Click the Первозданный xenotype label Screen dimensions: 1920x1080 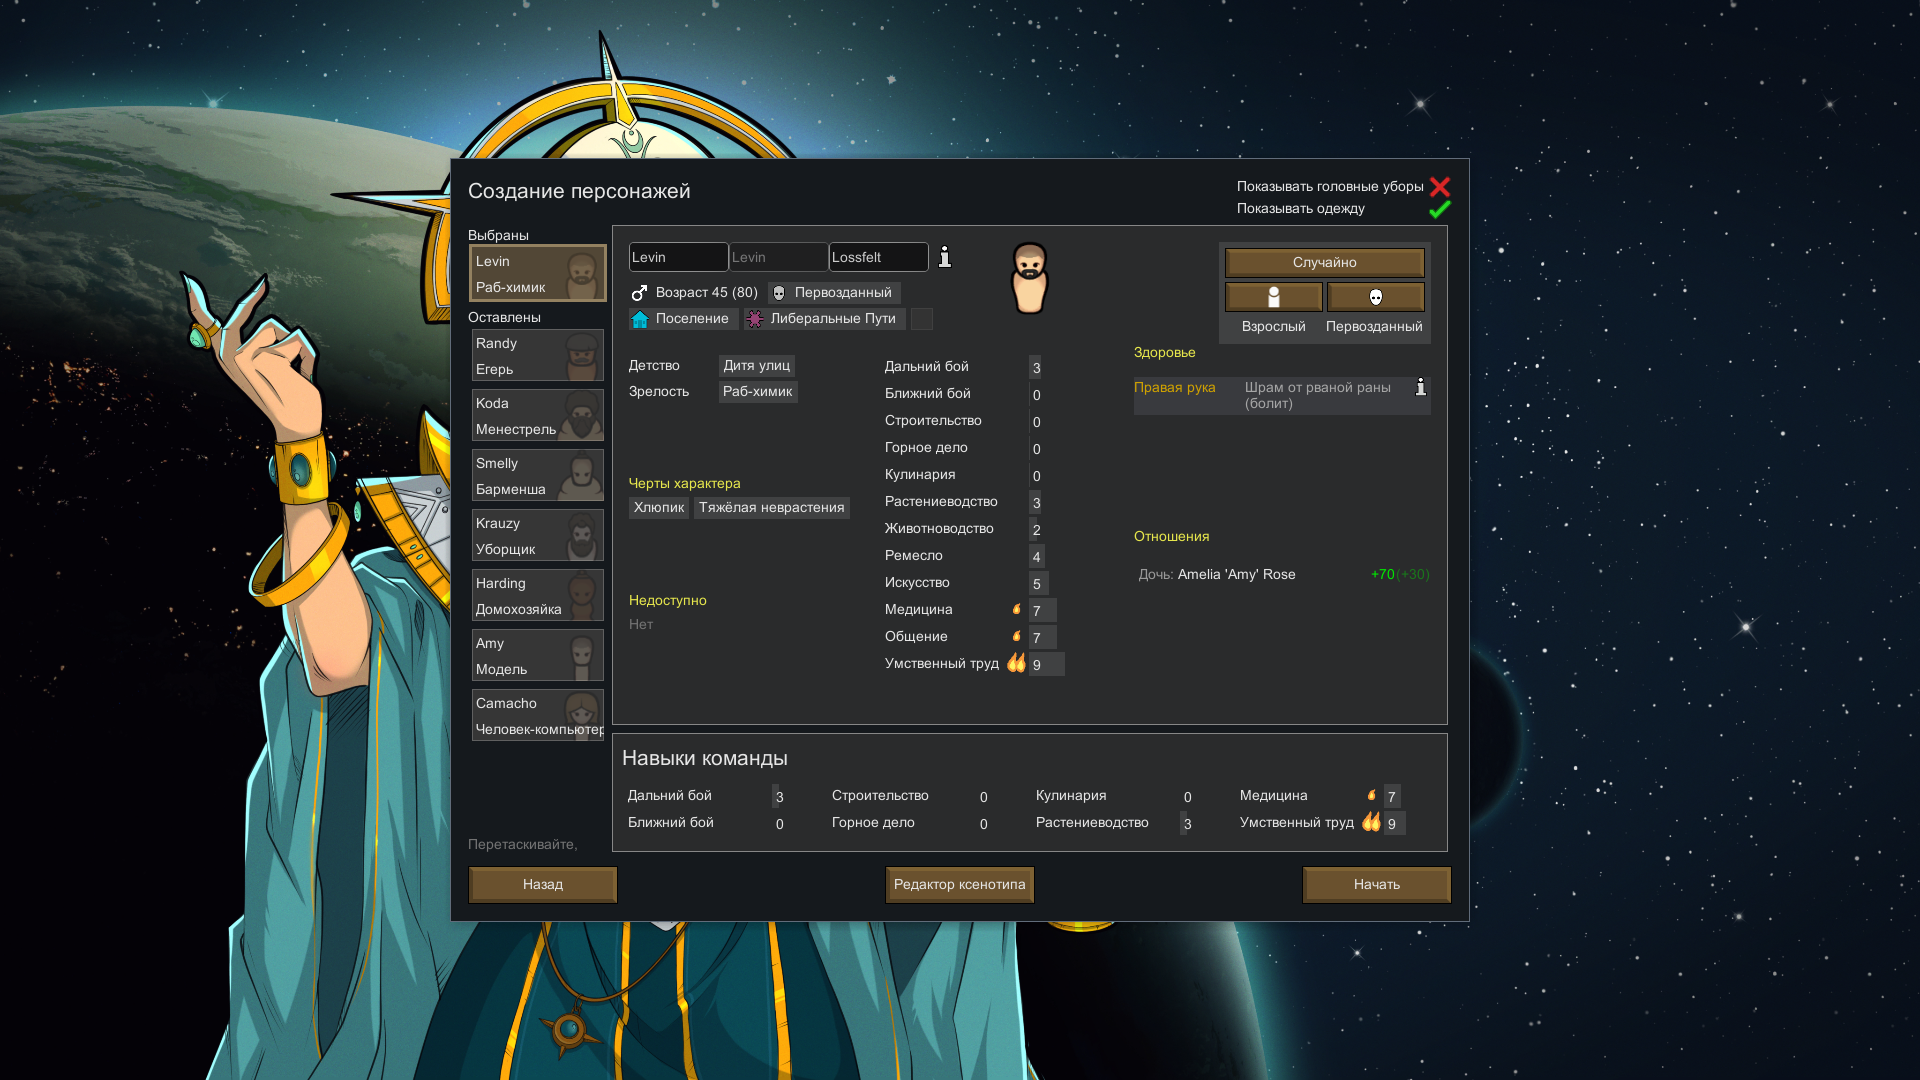pyautogui.click(x=843, y=293)
